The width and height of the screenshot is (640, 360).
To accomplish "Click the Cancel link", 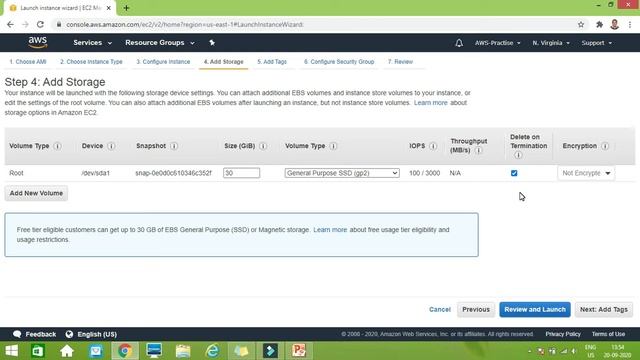I will point(440,309).
